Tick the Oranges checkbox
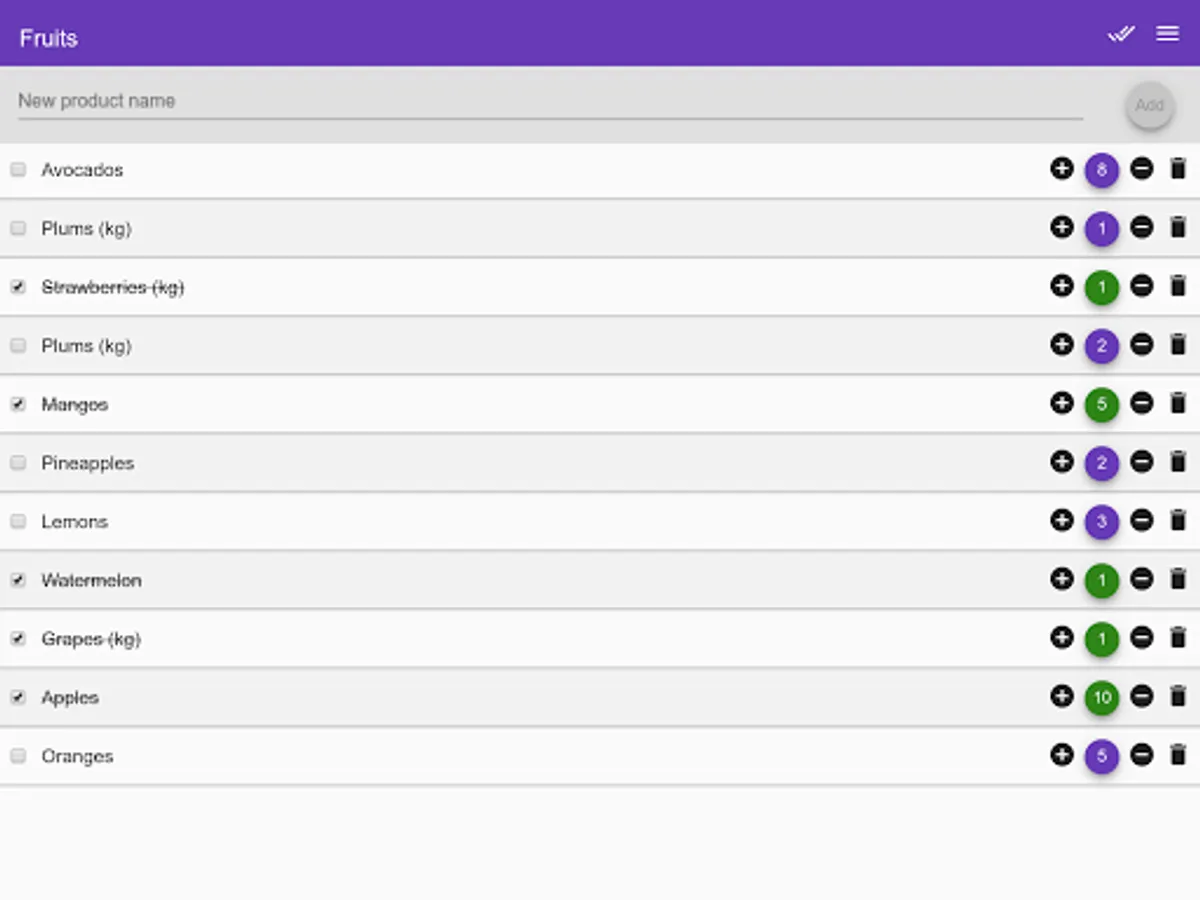The height and width of the screenshot is (900, 1200). 18,756
